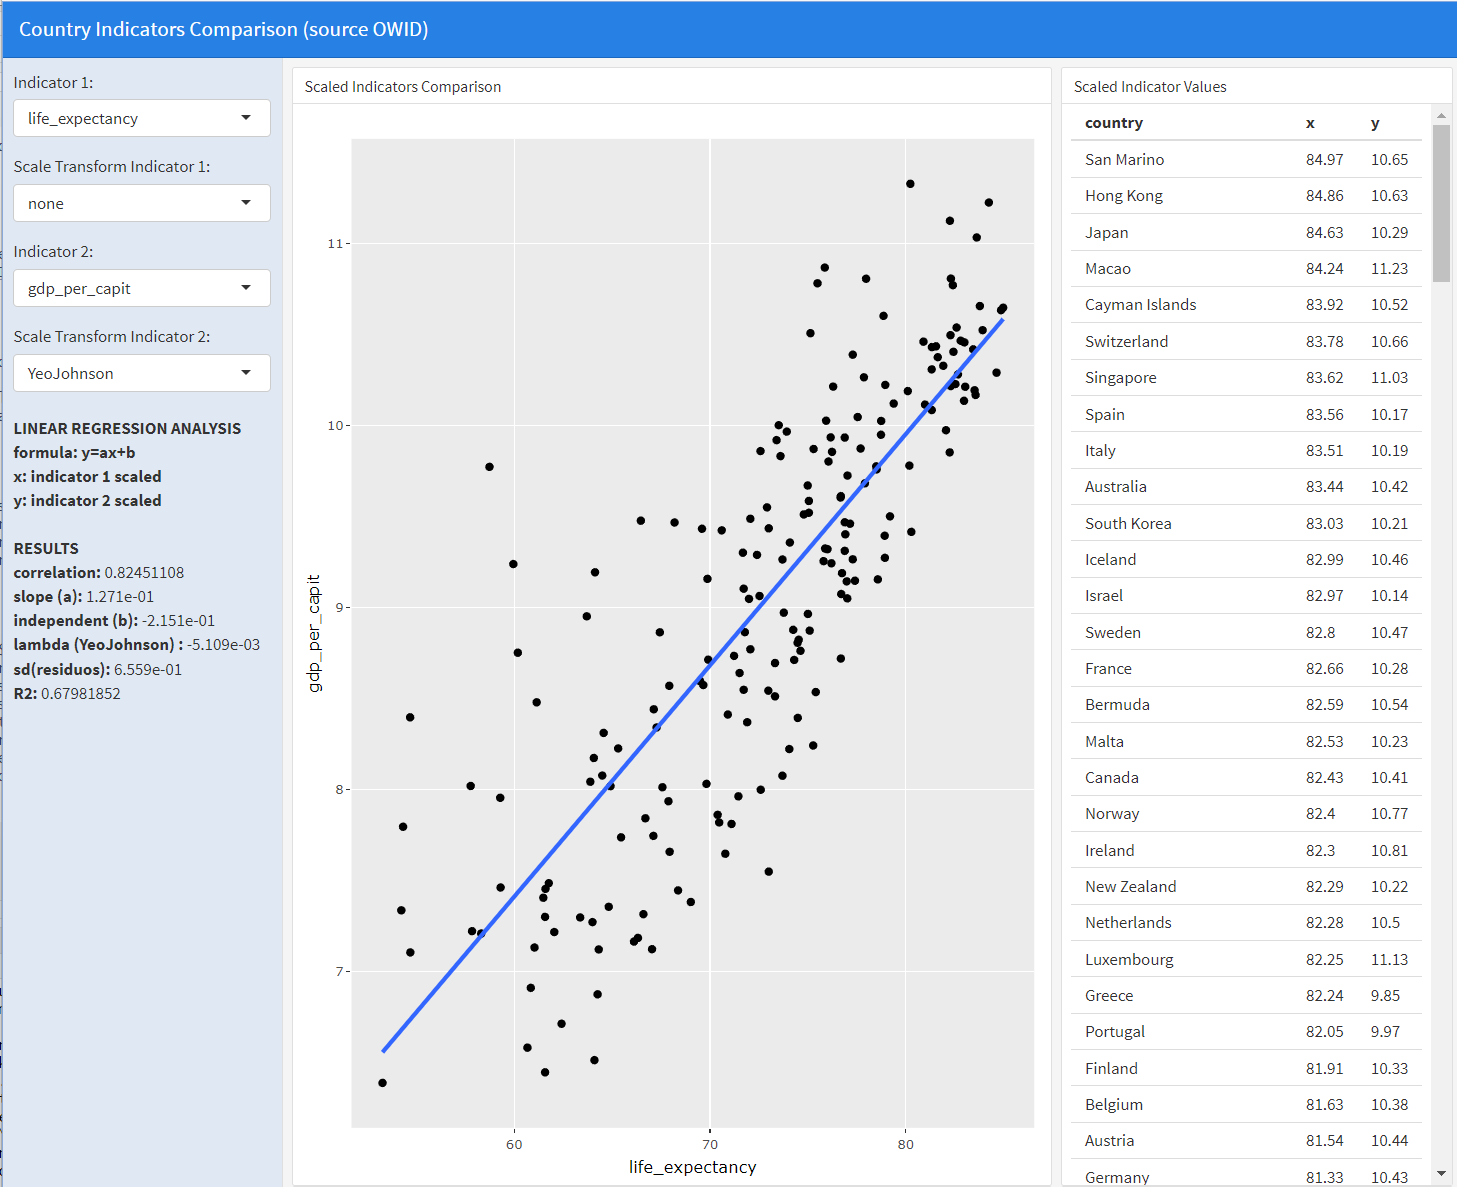Click the caret icon on the life_expectancy selector
The width and height of the screenshot is (1457, 1187).
[246, 118]
